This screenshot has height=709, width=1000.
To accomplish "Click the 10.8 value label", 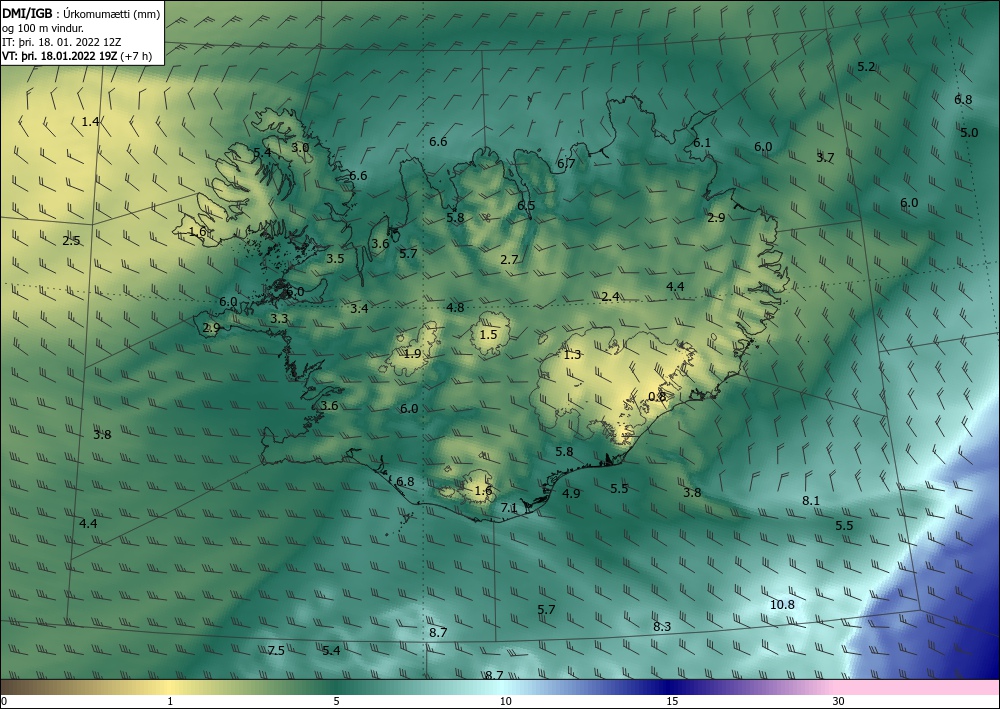I will pyautogui.click(x=783, y=605).
